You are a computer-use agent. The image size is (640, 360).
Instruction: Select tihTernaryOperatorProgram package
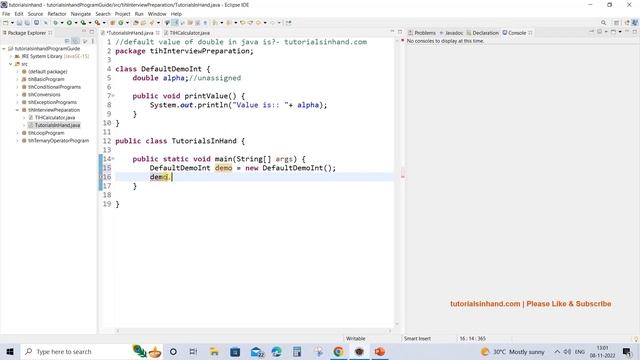pyautogui.click(x=58, y=141)
